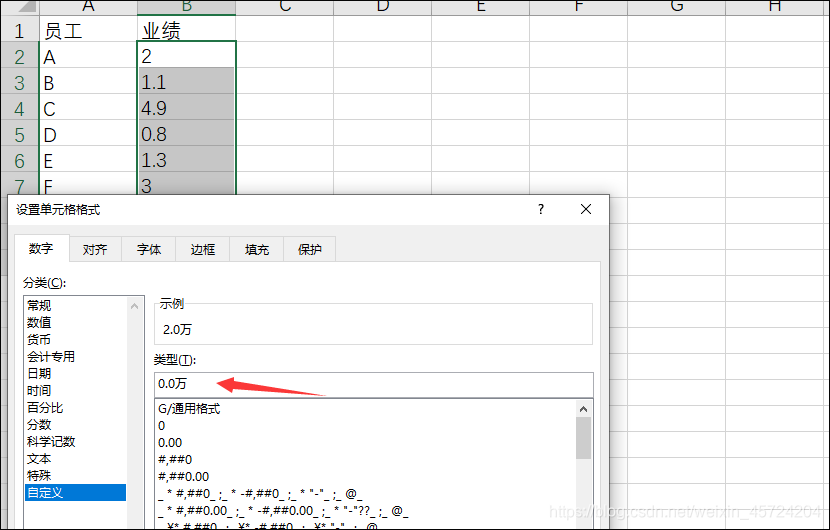Viewport: 830px width, 530px height.
Task: Click the select-all corner of sheet
Action: coord(20,6)
